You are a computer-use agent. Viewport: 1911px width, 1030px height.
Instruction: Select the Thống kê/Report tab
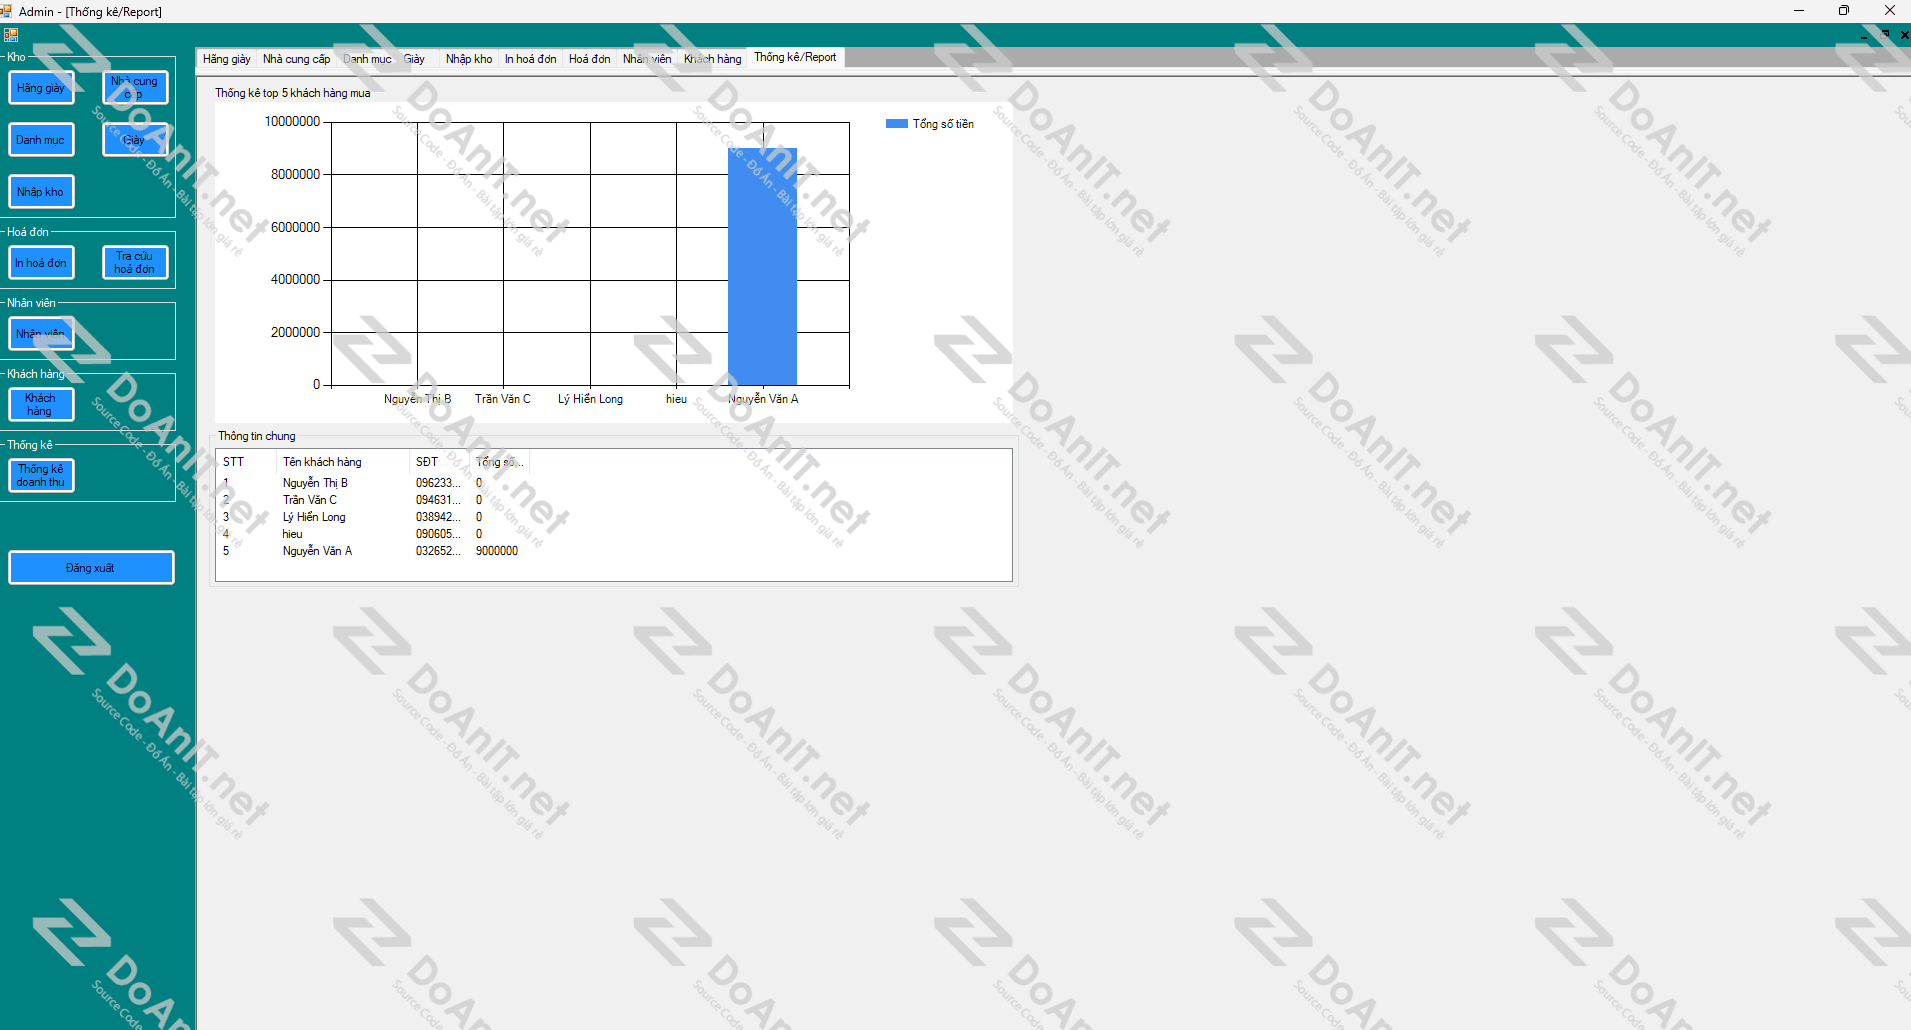[795, 57]
